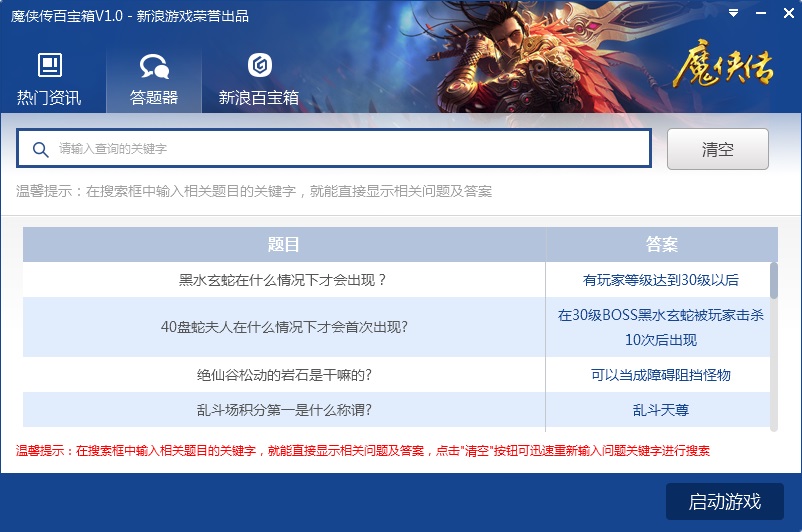Click the 答案 column header
Screen dimensions: 802x532
tap(661, 245)
